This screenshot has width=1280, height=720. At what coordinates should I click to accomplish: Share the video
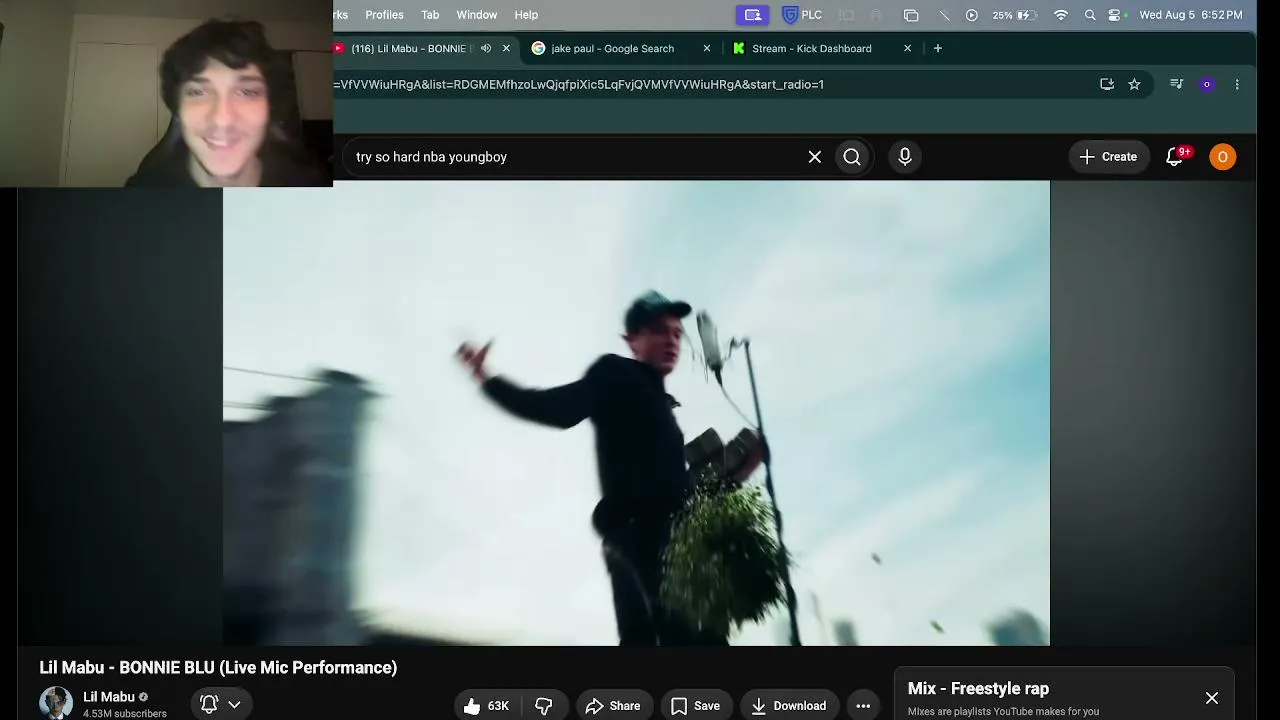[x=613, y=706]
